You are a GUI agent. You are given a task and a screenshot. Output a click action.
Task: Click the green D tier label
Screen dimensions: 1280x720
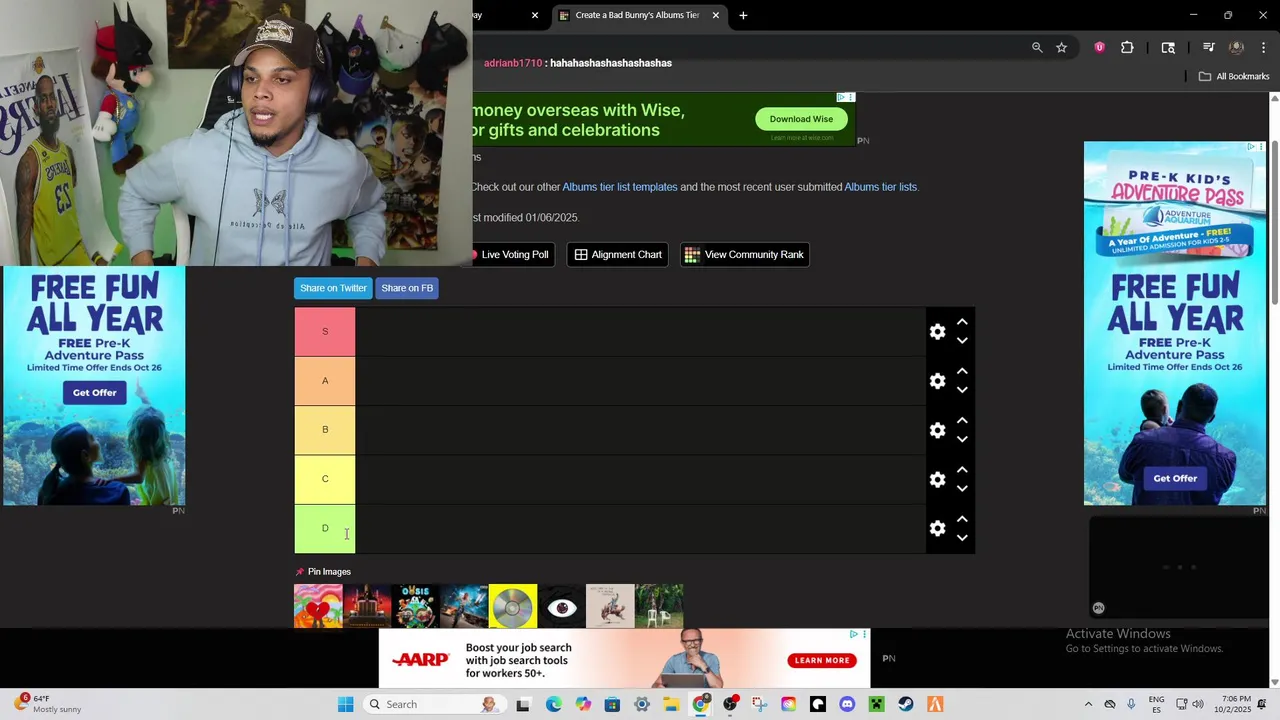point(325,528)
